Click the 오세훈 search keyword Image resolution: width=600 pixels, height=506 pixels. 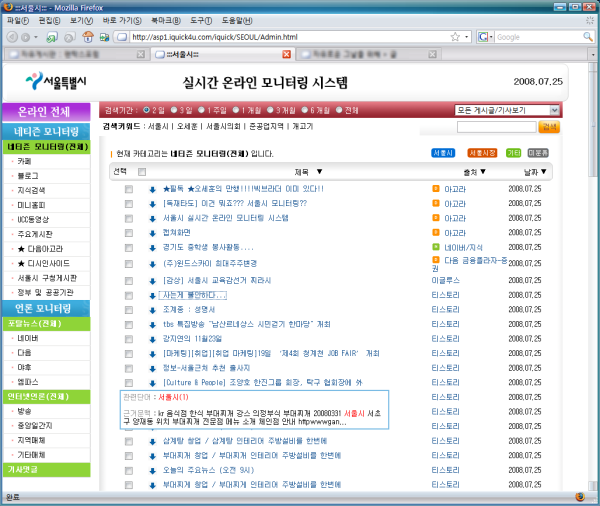187,126
